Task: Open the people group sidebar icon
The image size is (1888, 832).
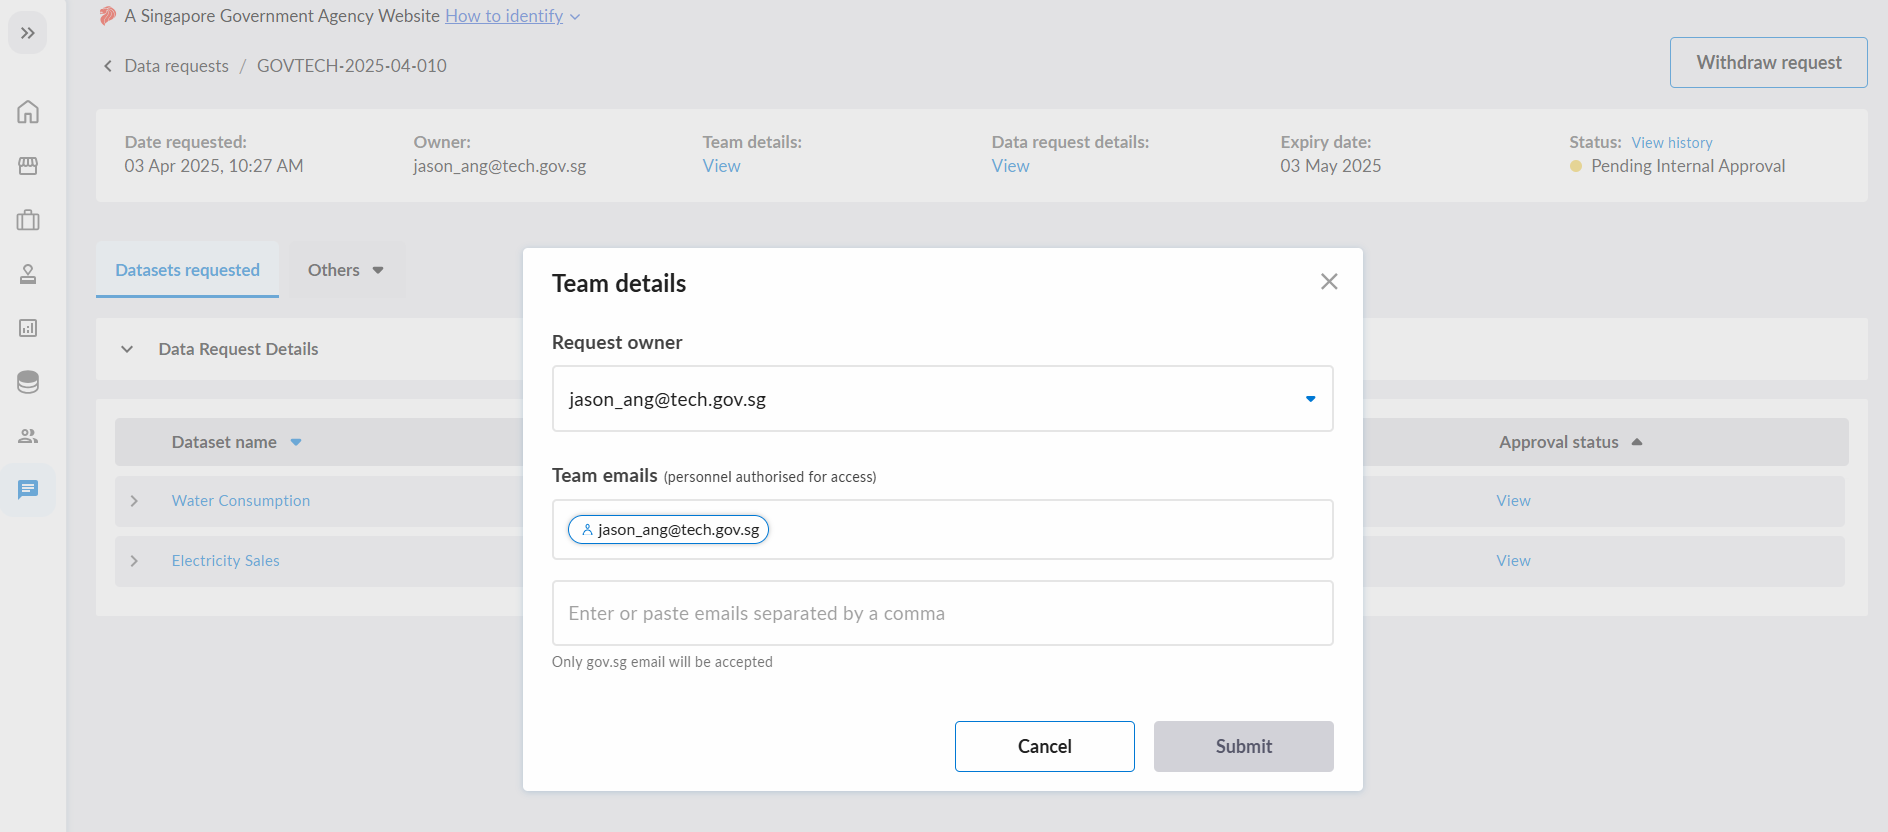Action: coord(28,436)
